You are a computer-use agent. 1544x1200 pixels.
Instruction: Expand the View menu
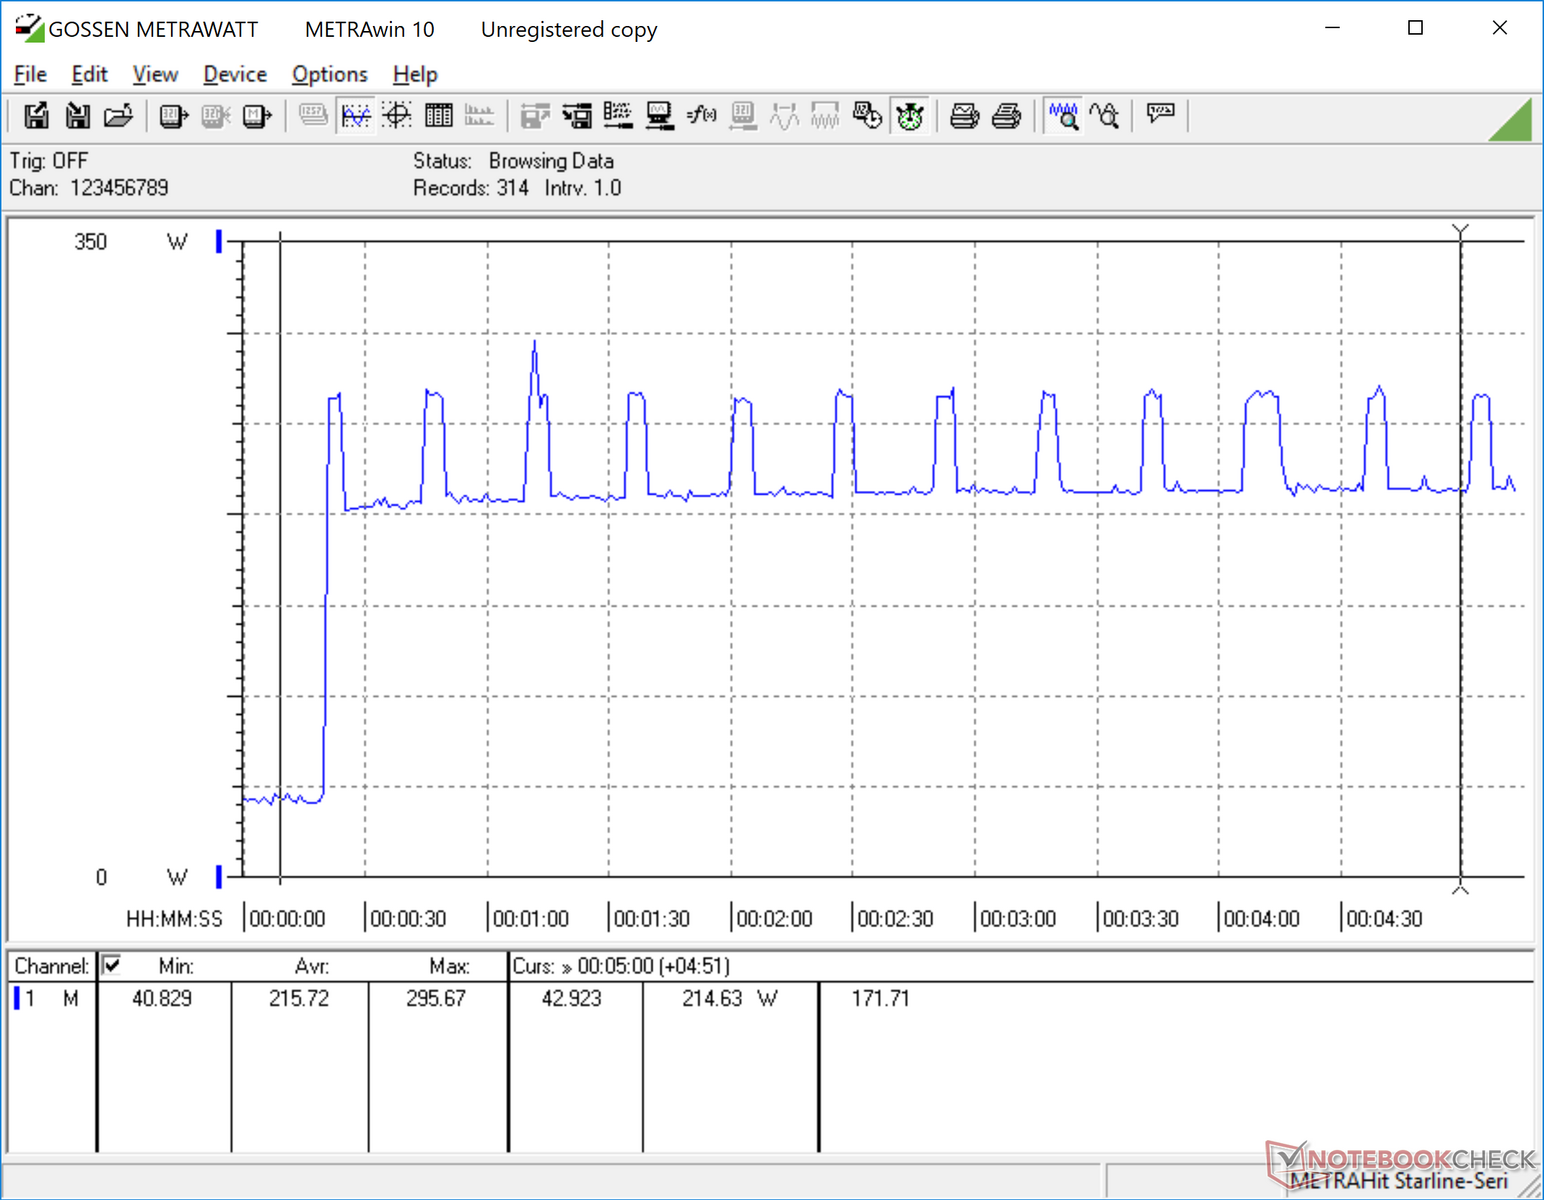click(x=155, y=74)
